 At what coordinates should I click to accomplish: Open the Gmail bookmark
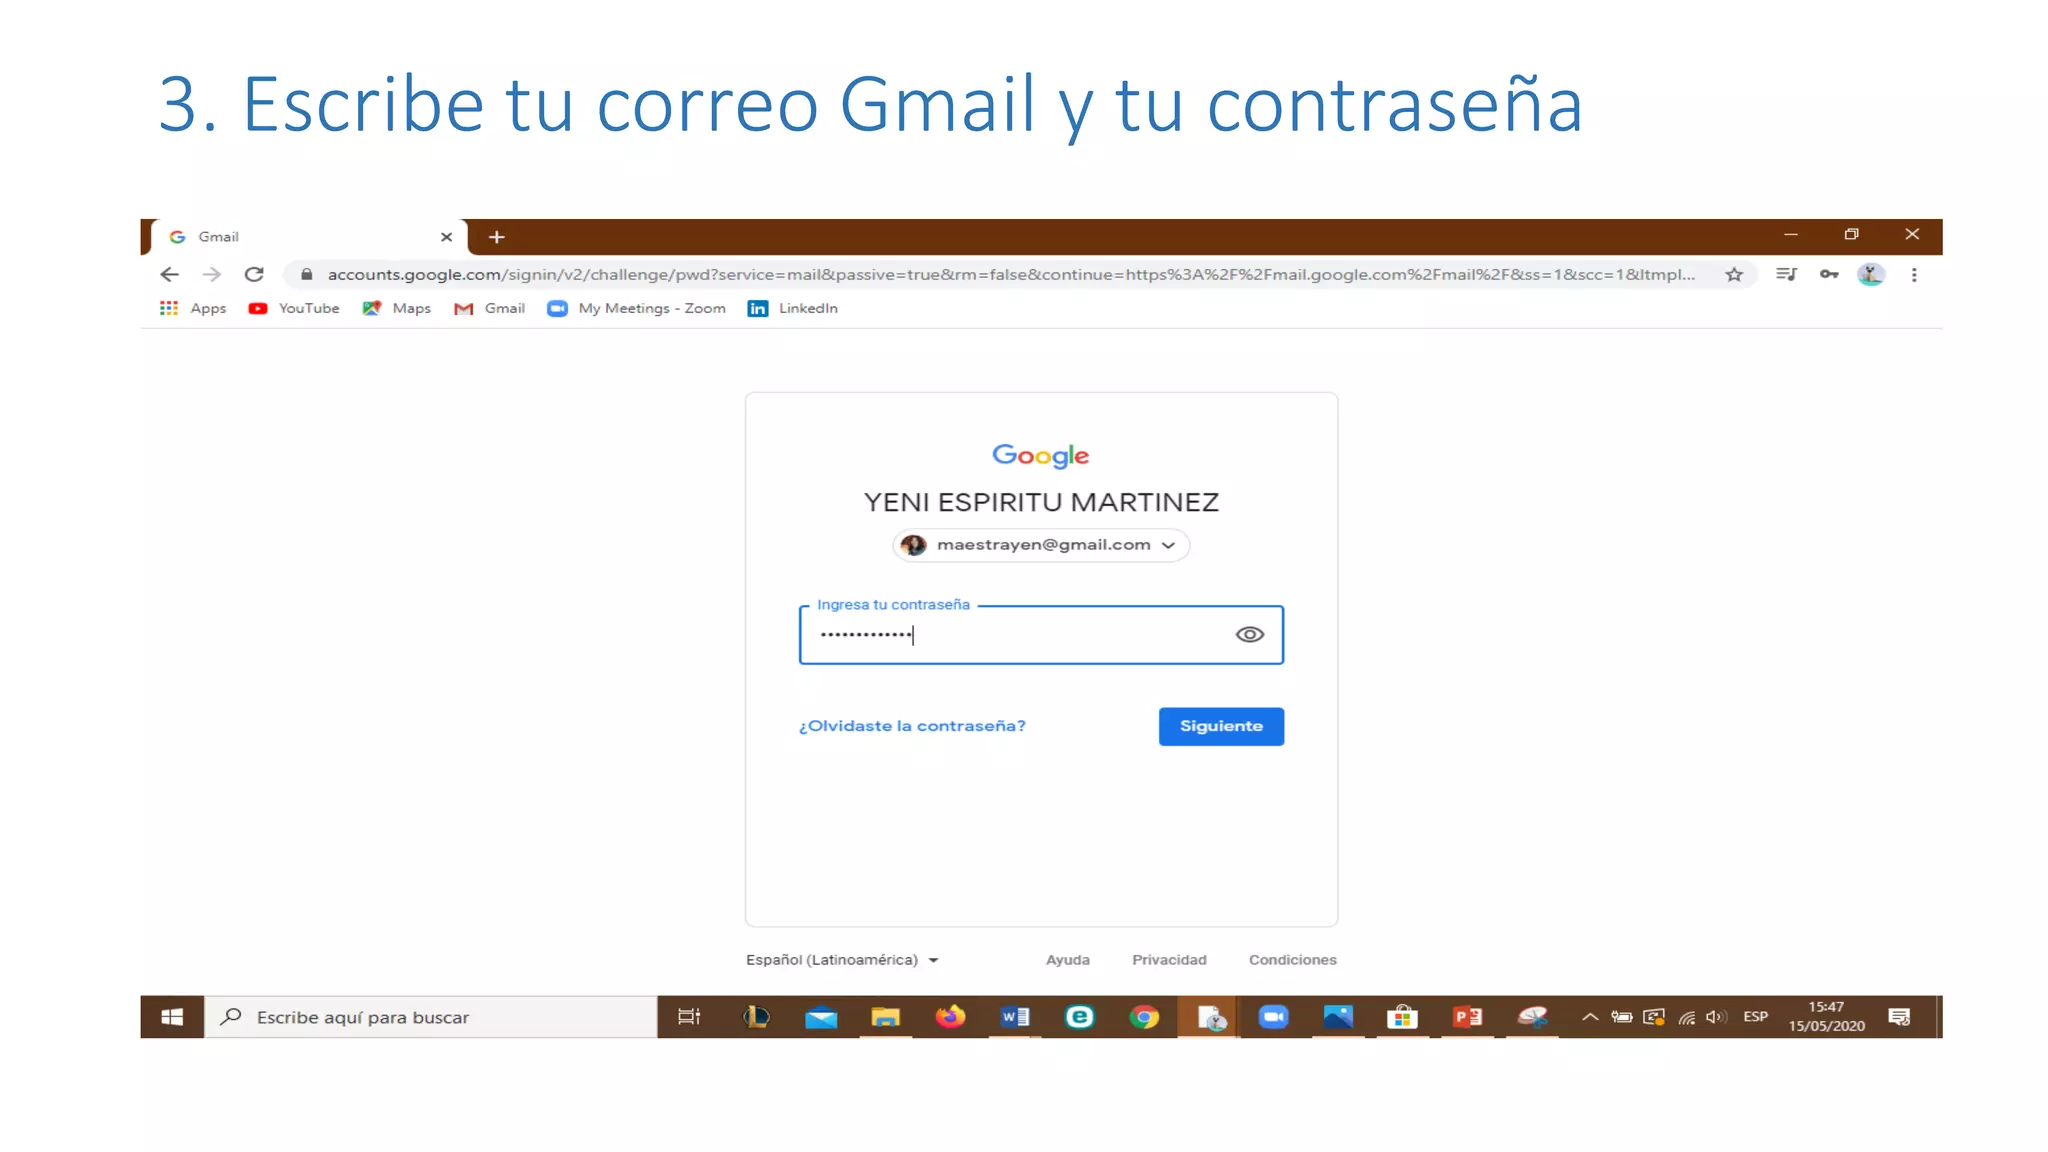[489, 308]
